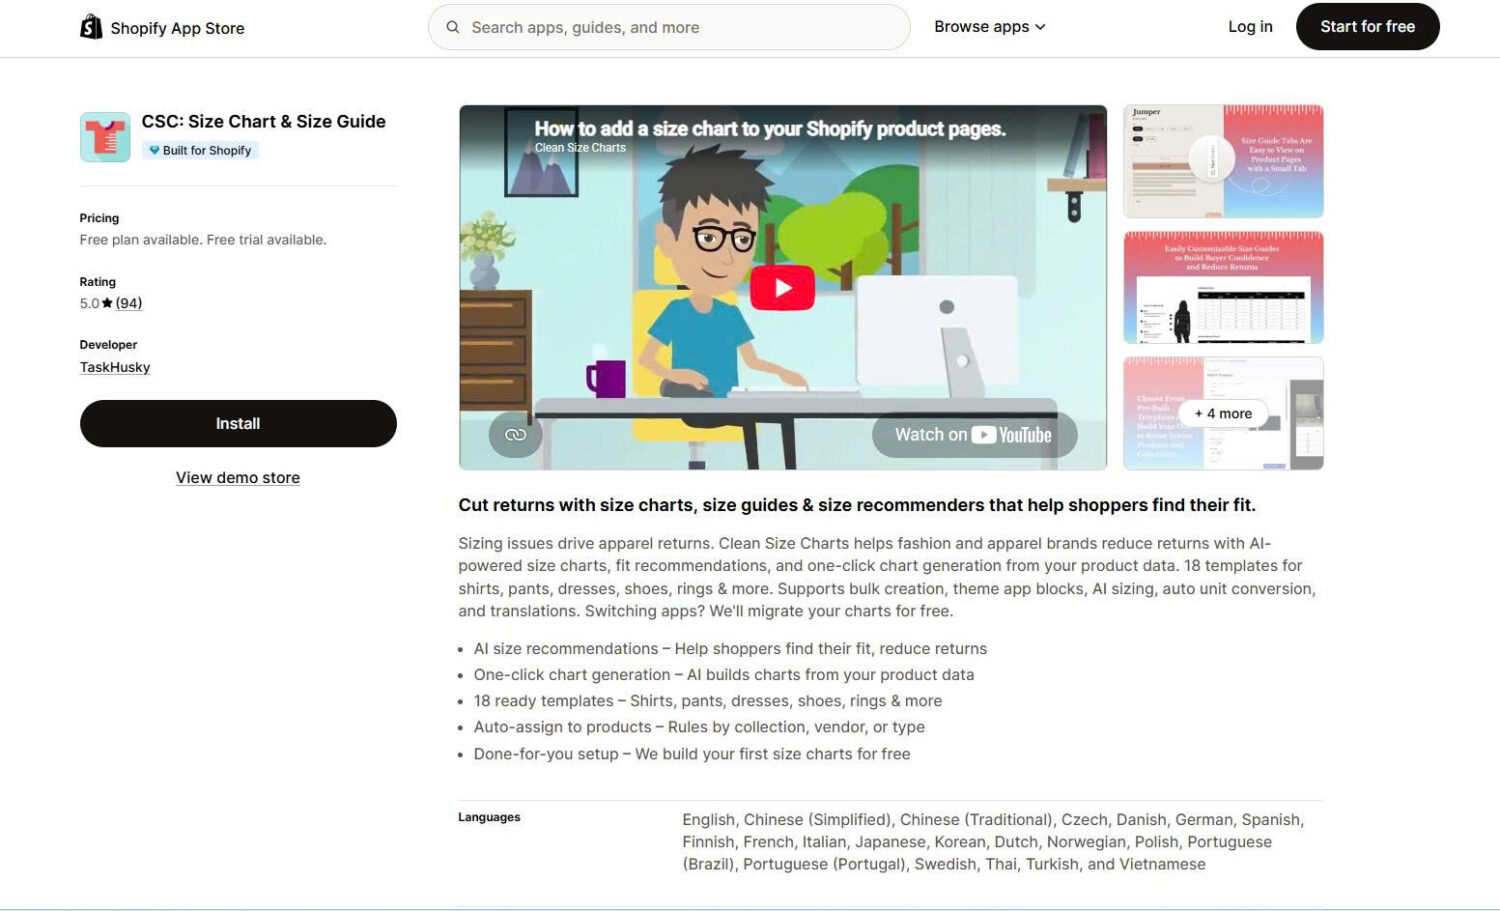Click the Install button
1500x911 pixels.
click(x=238, y=424)
